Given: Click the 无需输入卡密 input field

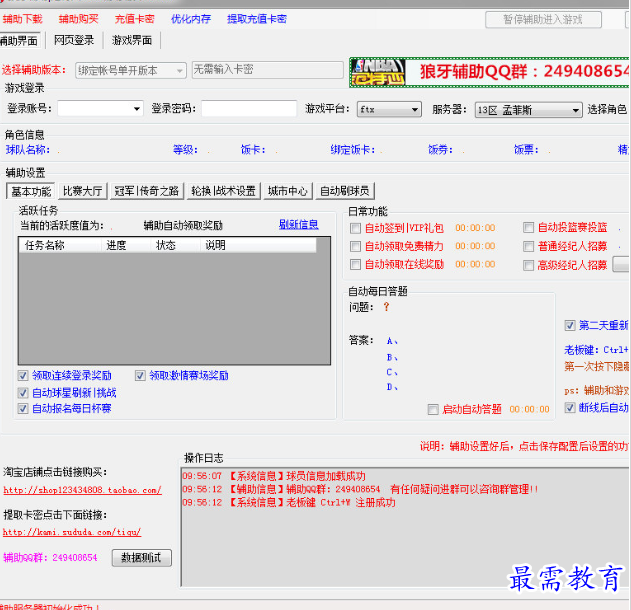Looking at the screenshot, I should [x=268, y=70].
